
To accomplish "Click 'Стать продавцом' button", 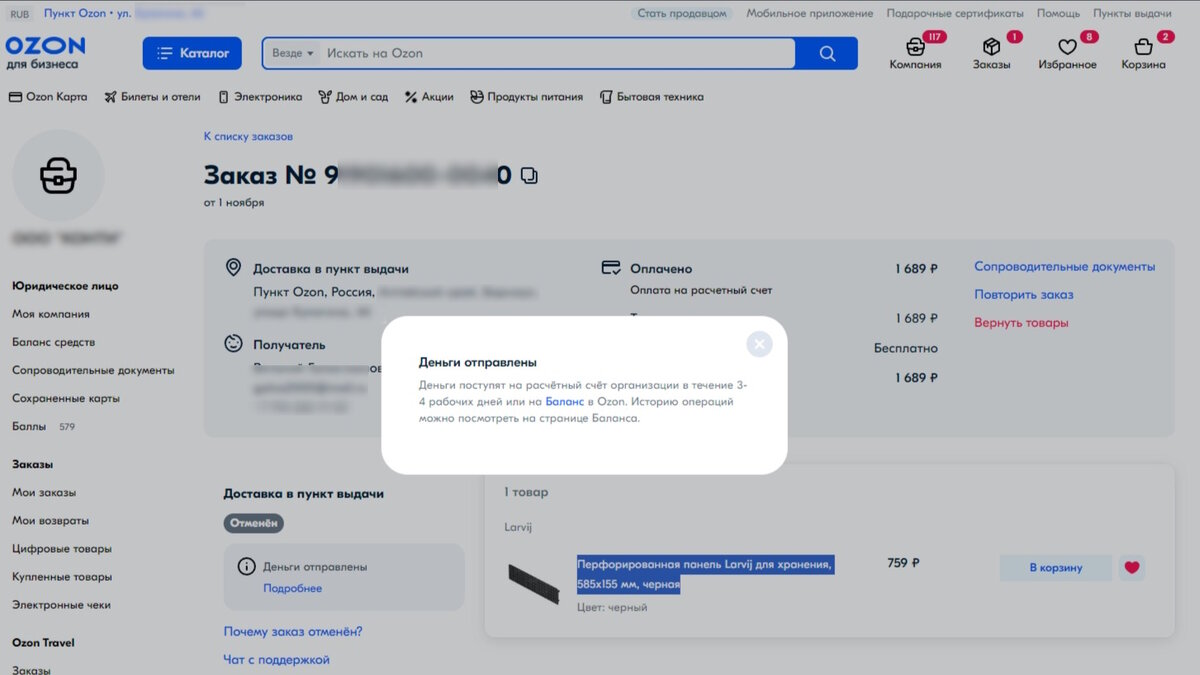I will pyautogui.click(x=682, y=14).
